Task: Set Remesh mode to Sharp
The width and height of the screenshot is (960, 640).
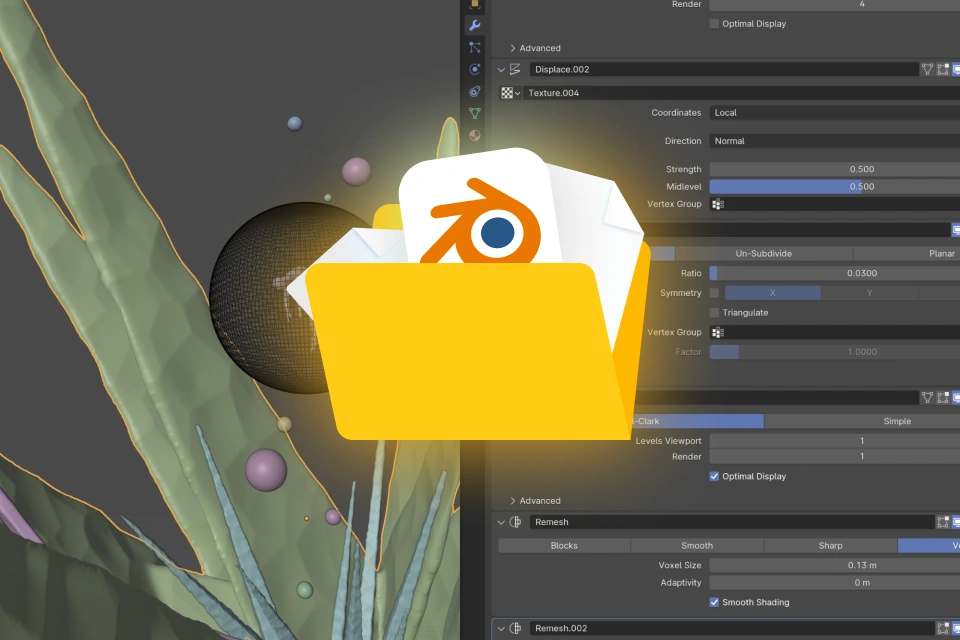Action: pos(830,546)
